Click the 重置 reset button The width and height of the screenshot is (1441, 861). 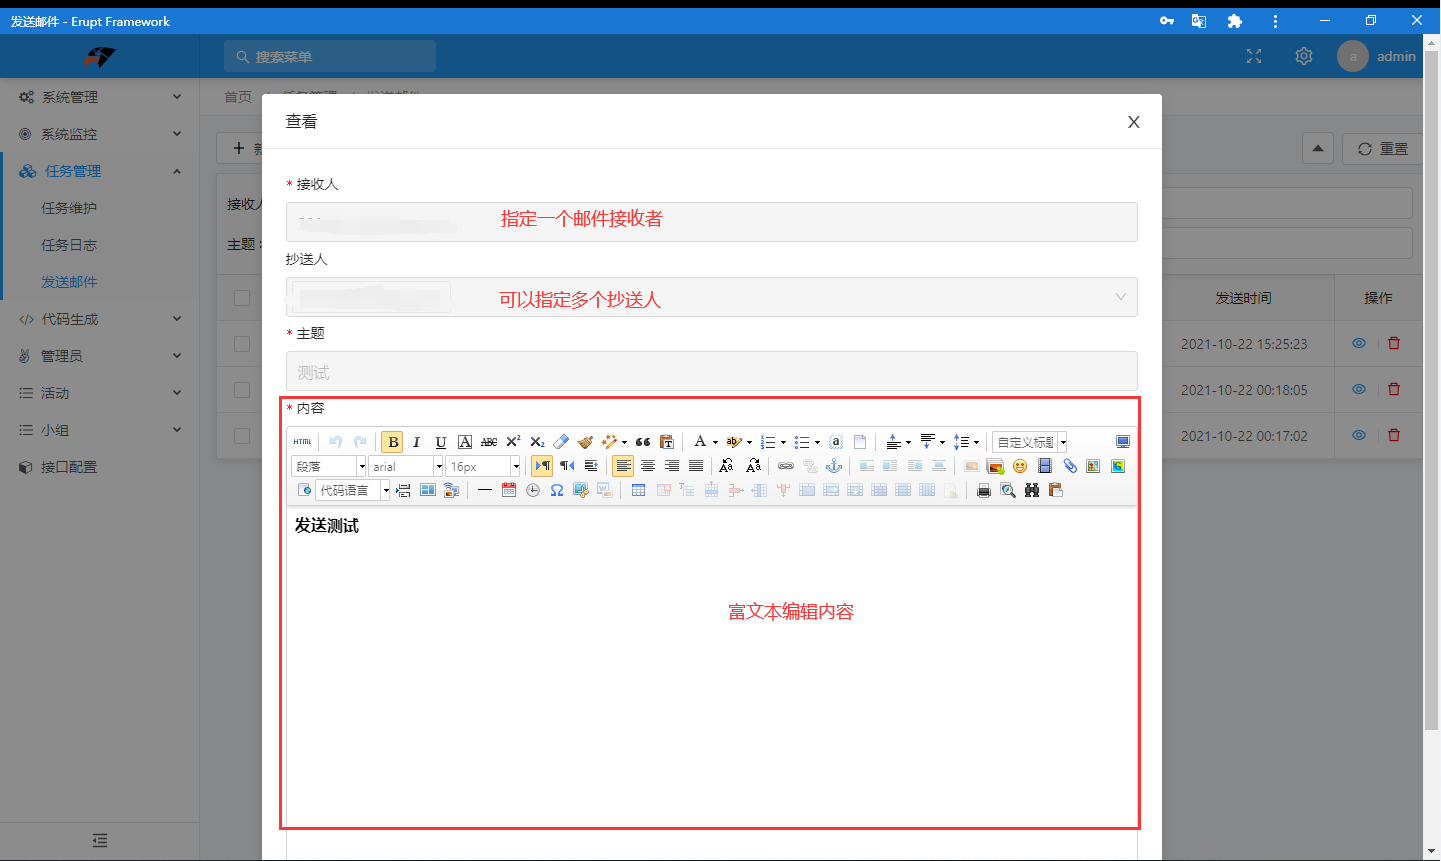point(1382,149)
